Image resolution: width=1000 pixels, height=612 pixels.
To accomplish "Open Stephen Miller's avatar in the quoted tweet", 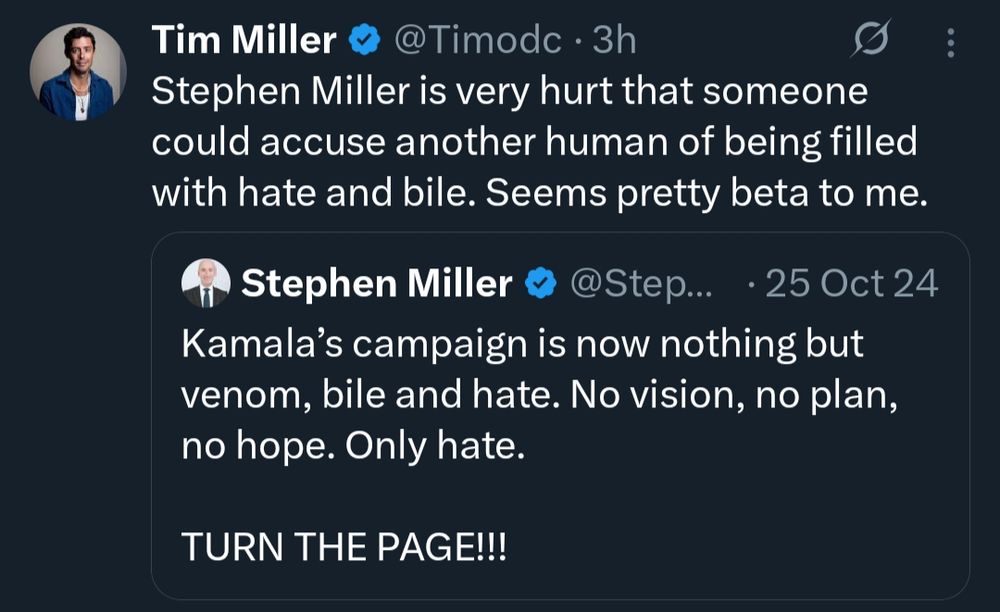I will tap(205, 283).
